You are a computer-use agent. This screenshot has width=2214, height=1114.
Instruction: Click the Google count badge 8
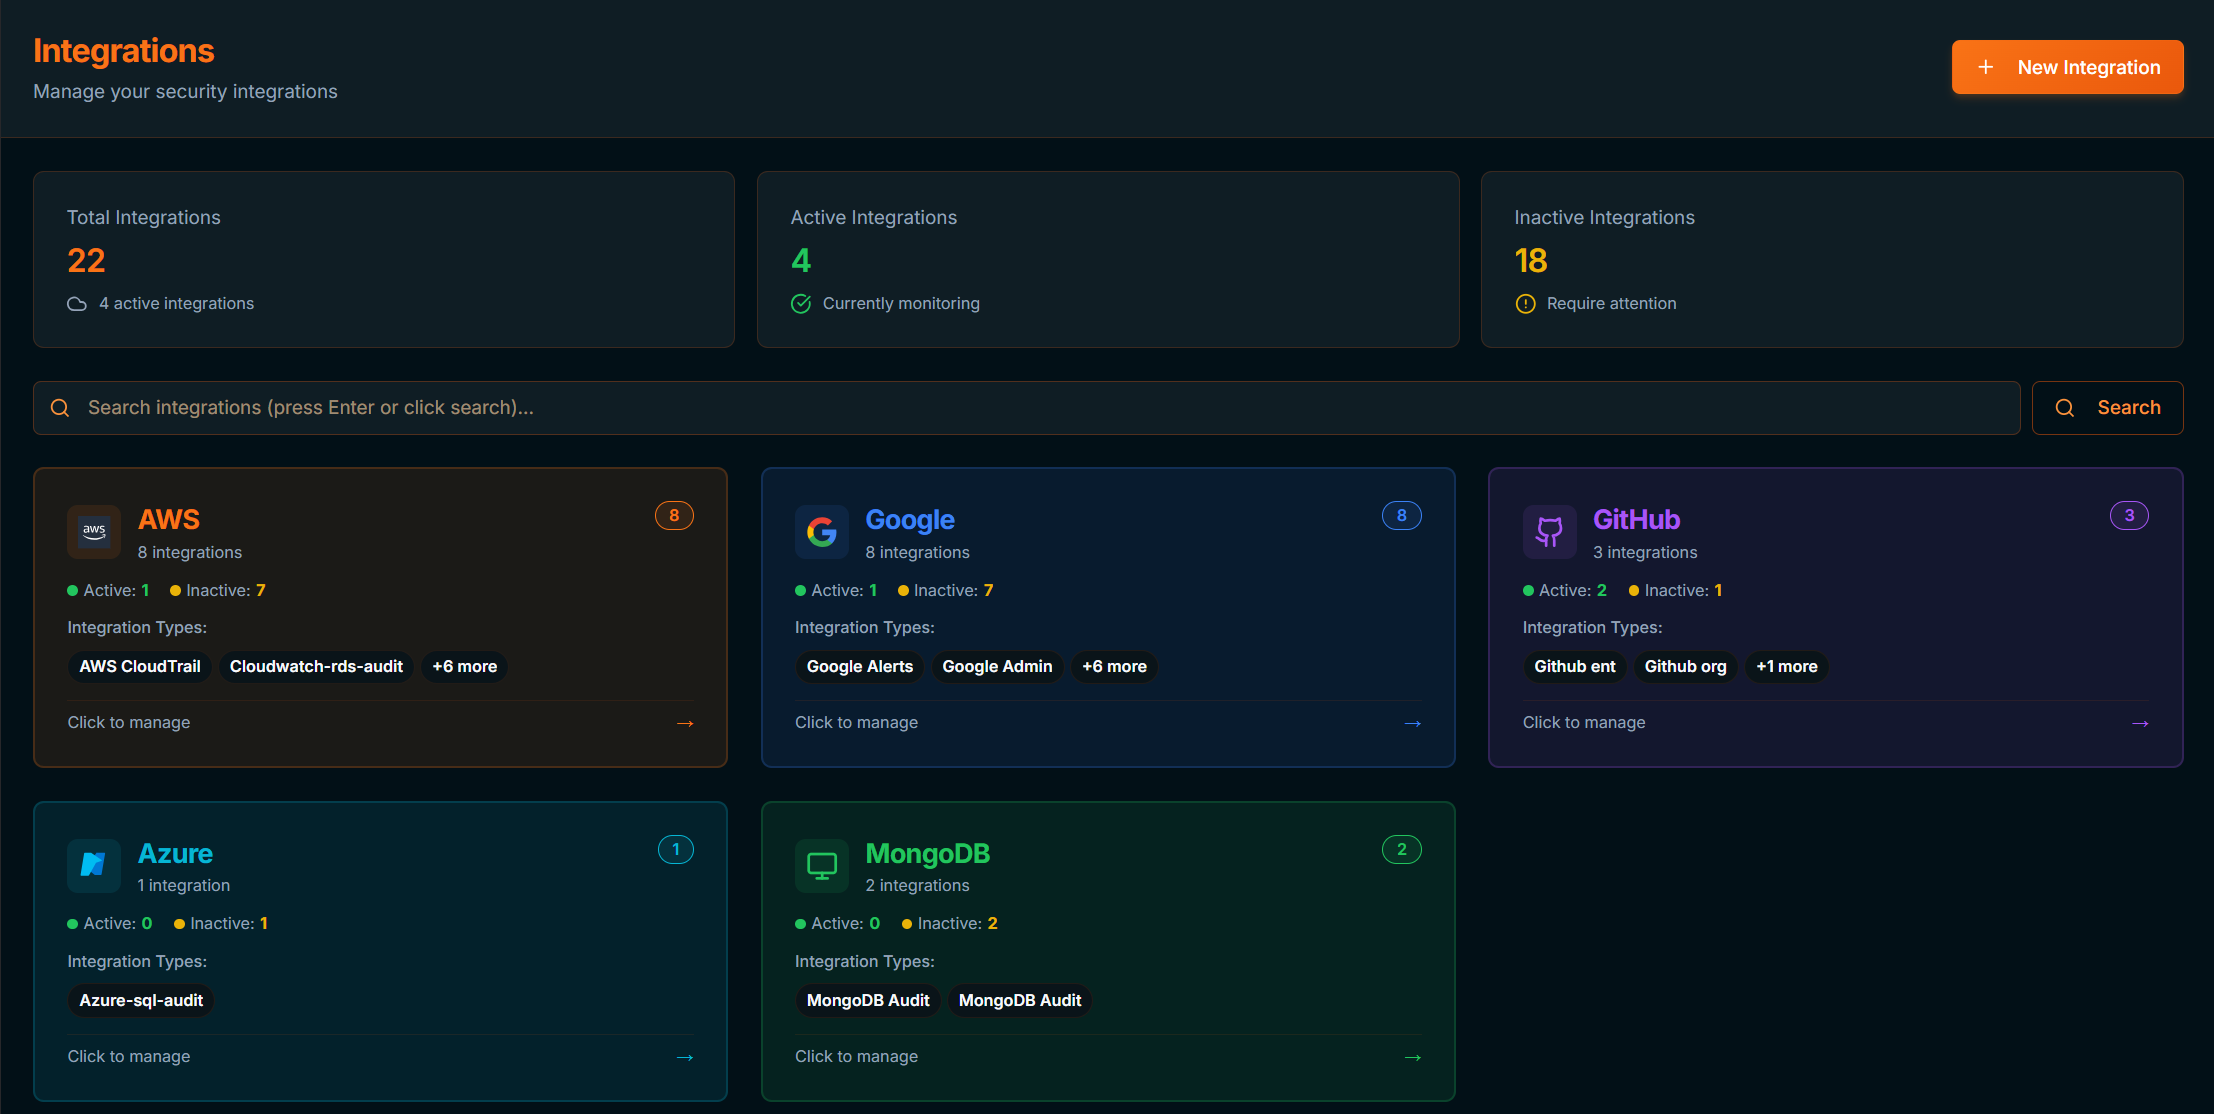pos(1402,516)
